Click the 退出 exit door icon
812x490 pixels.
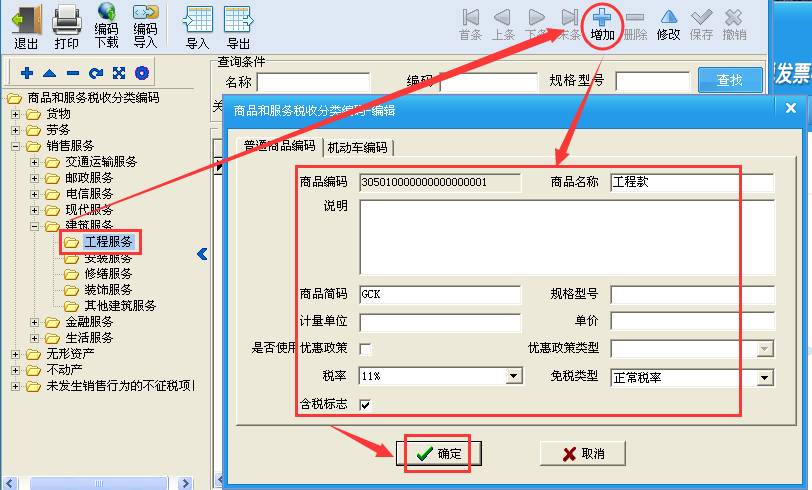point(26,21)
